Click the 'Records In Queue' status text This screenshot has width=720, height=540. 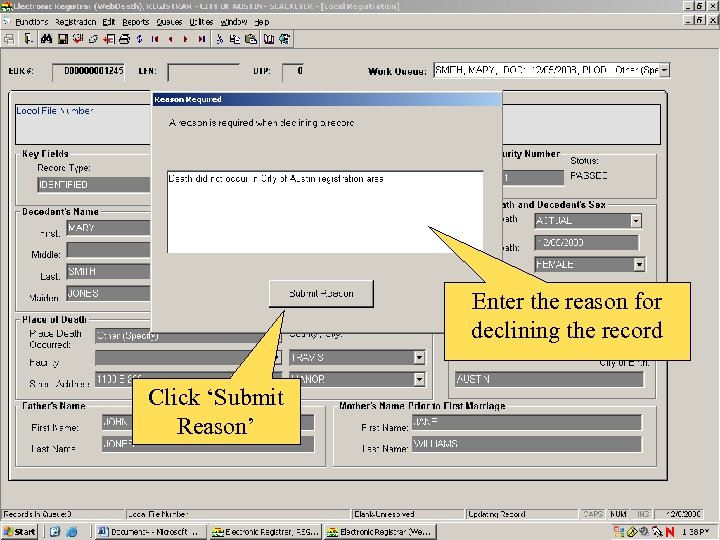point(38,514)
